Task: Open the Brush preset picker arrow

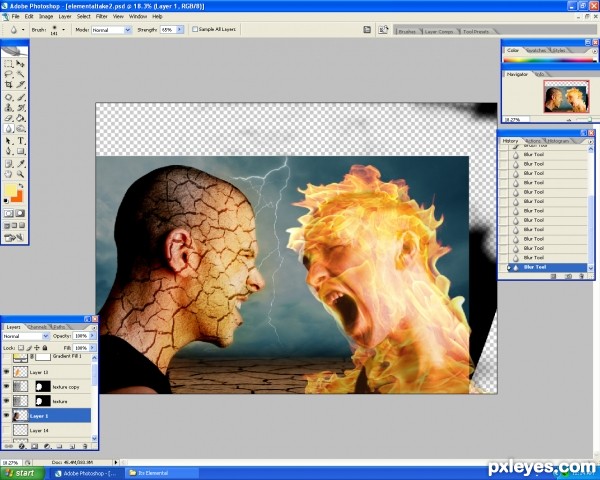Action: (x=64, y=29)
